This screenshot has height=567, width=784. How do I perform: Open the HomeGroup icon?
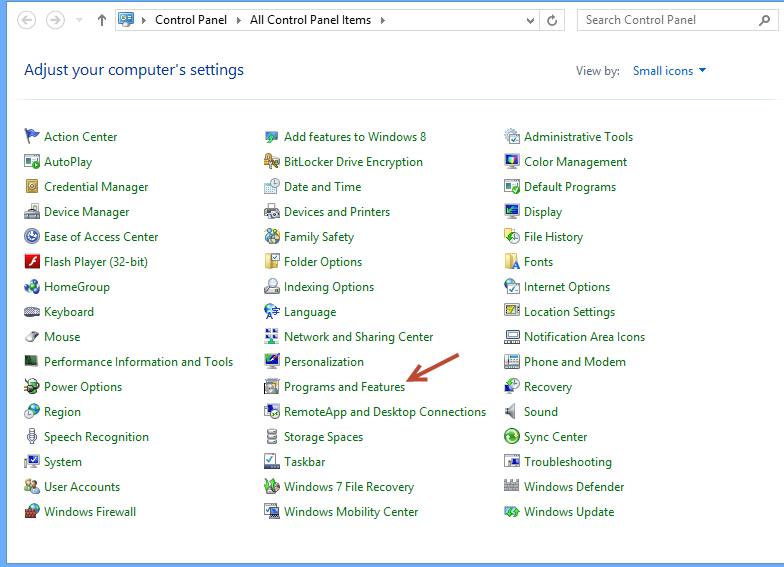[x=32, y=286]
